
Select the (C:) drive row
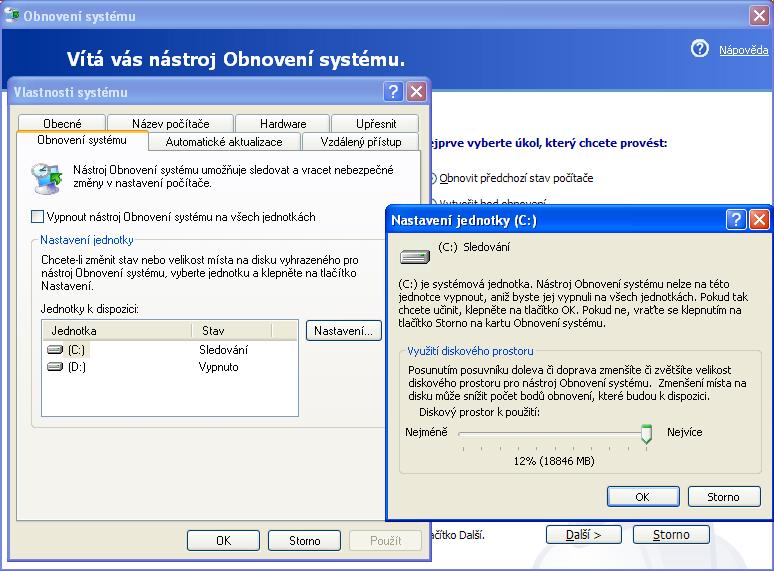170,350
